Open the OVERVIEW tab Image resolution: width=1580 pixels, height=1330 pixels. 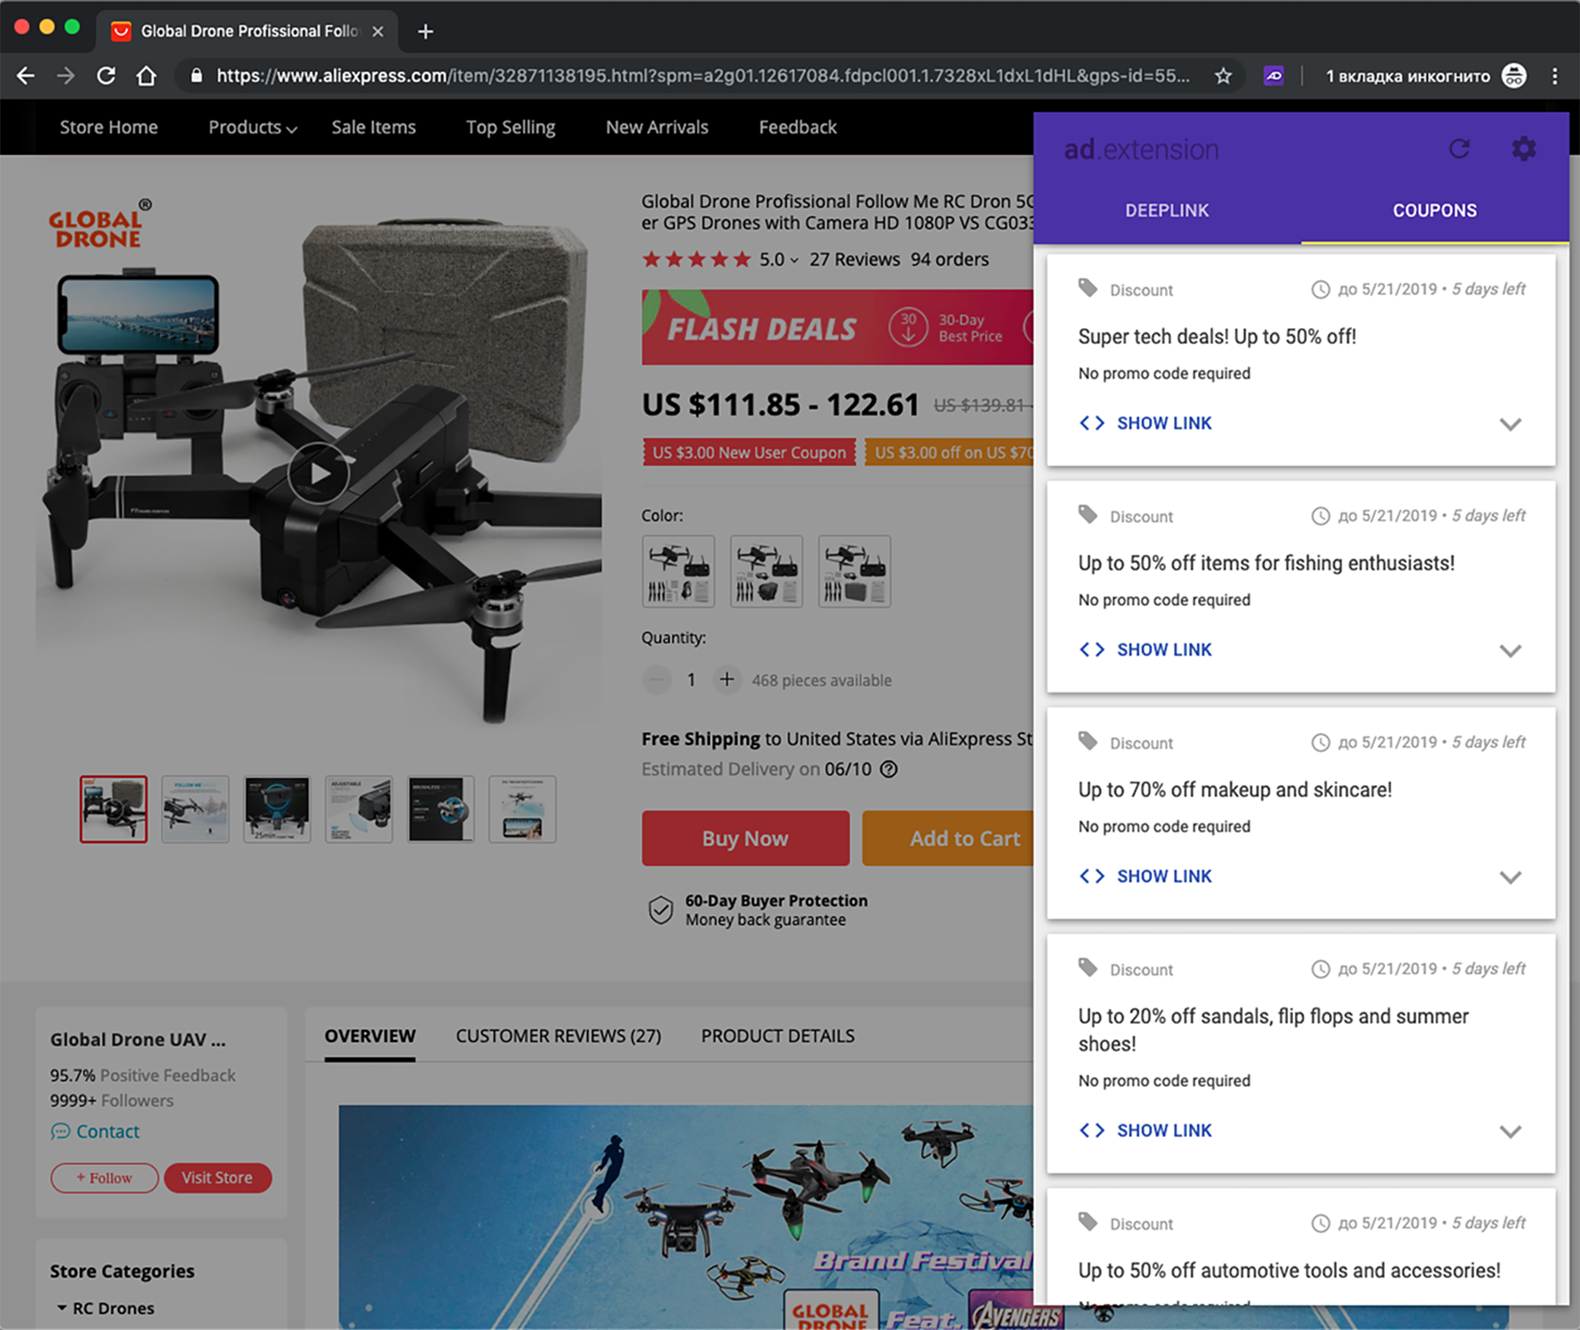[x=370, y=1036]
